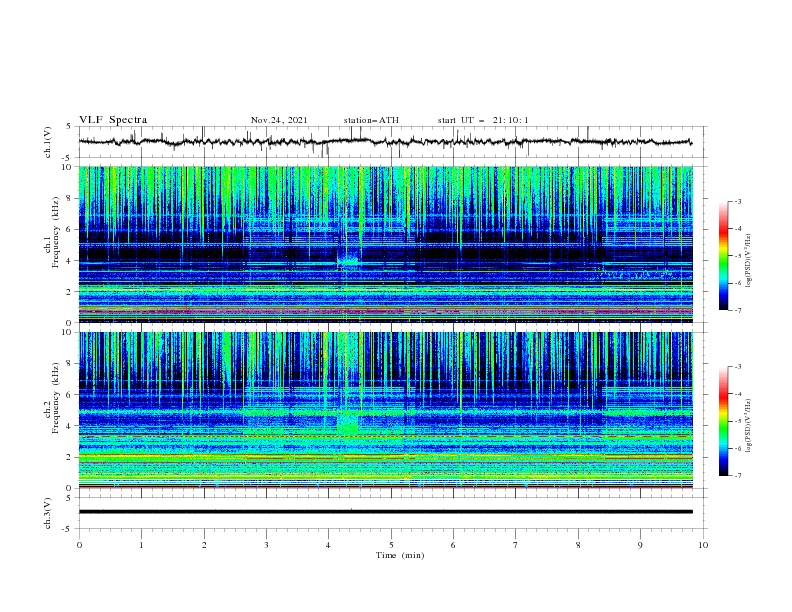Select the "start UT = 21:10:1" text
This screenshot has height=612, width=792.
(x=483, y=120)
